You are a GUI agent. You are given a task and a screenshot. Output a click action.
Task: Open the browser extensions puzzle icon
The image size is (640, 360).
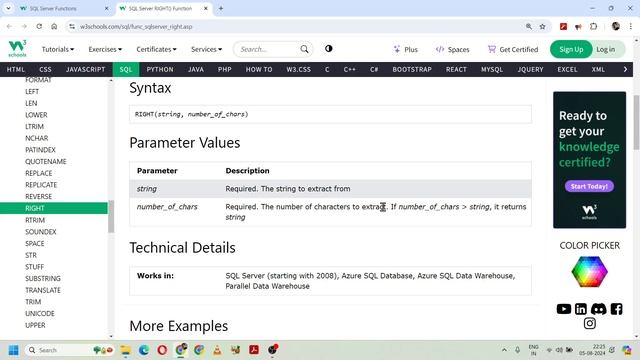click(x=593, y=27)
